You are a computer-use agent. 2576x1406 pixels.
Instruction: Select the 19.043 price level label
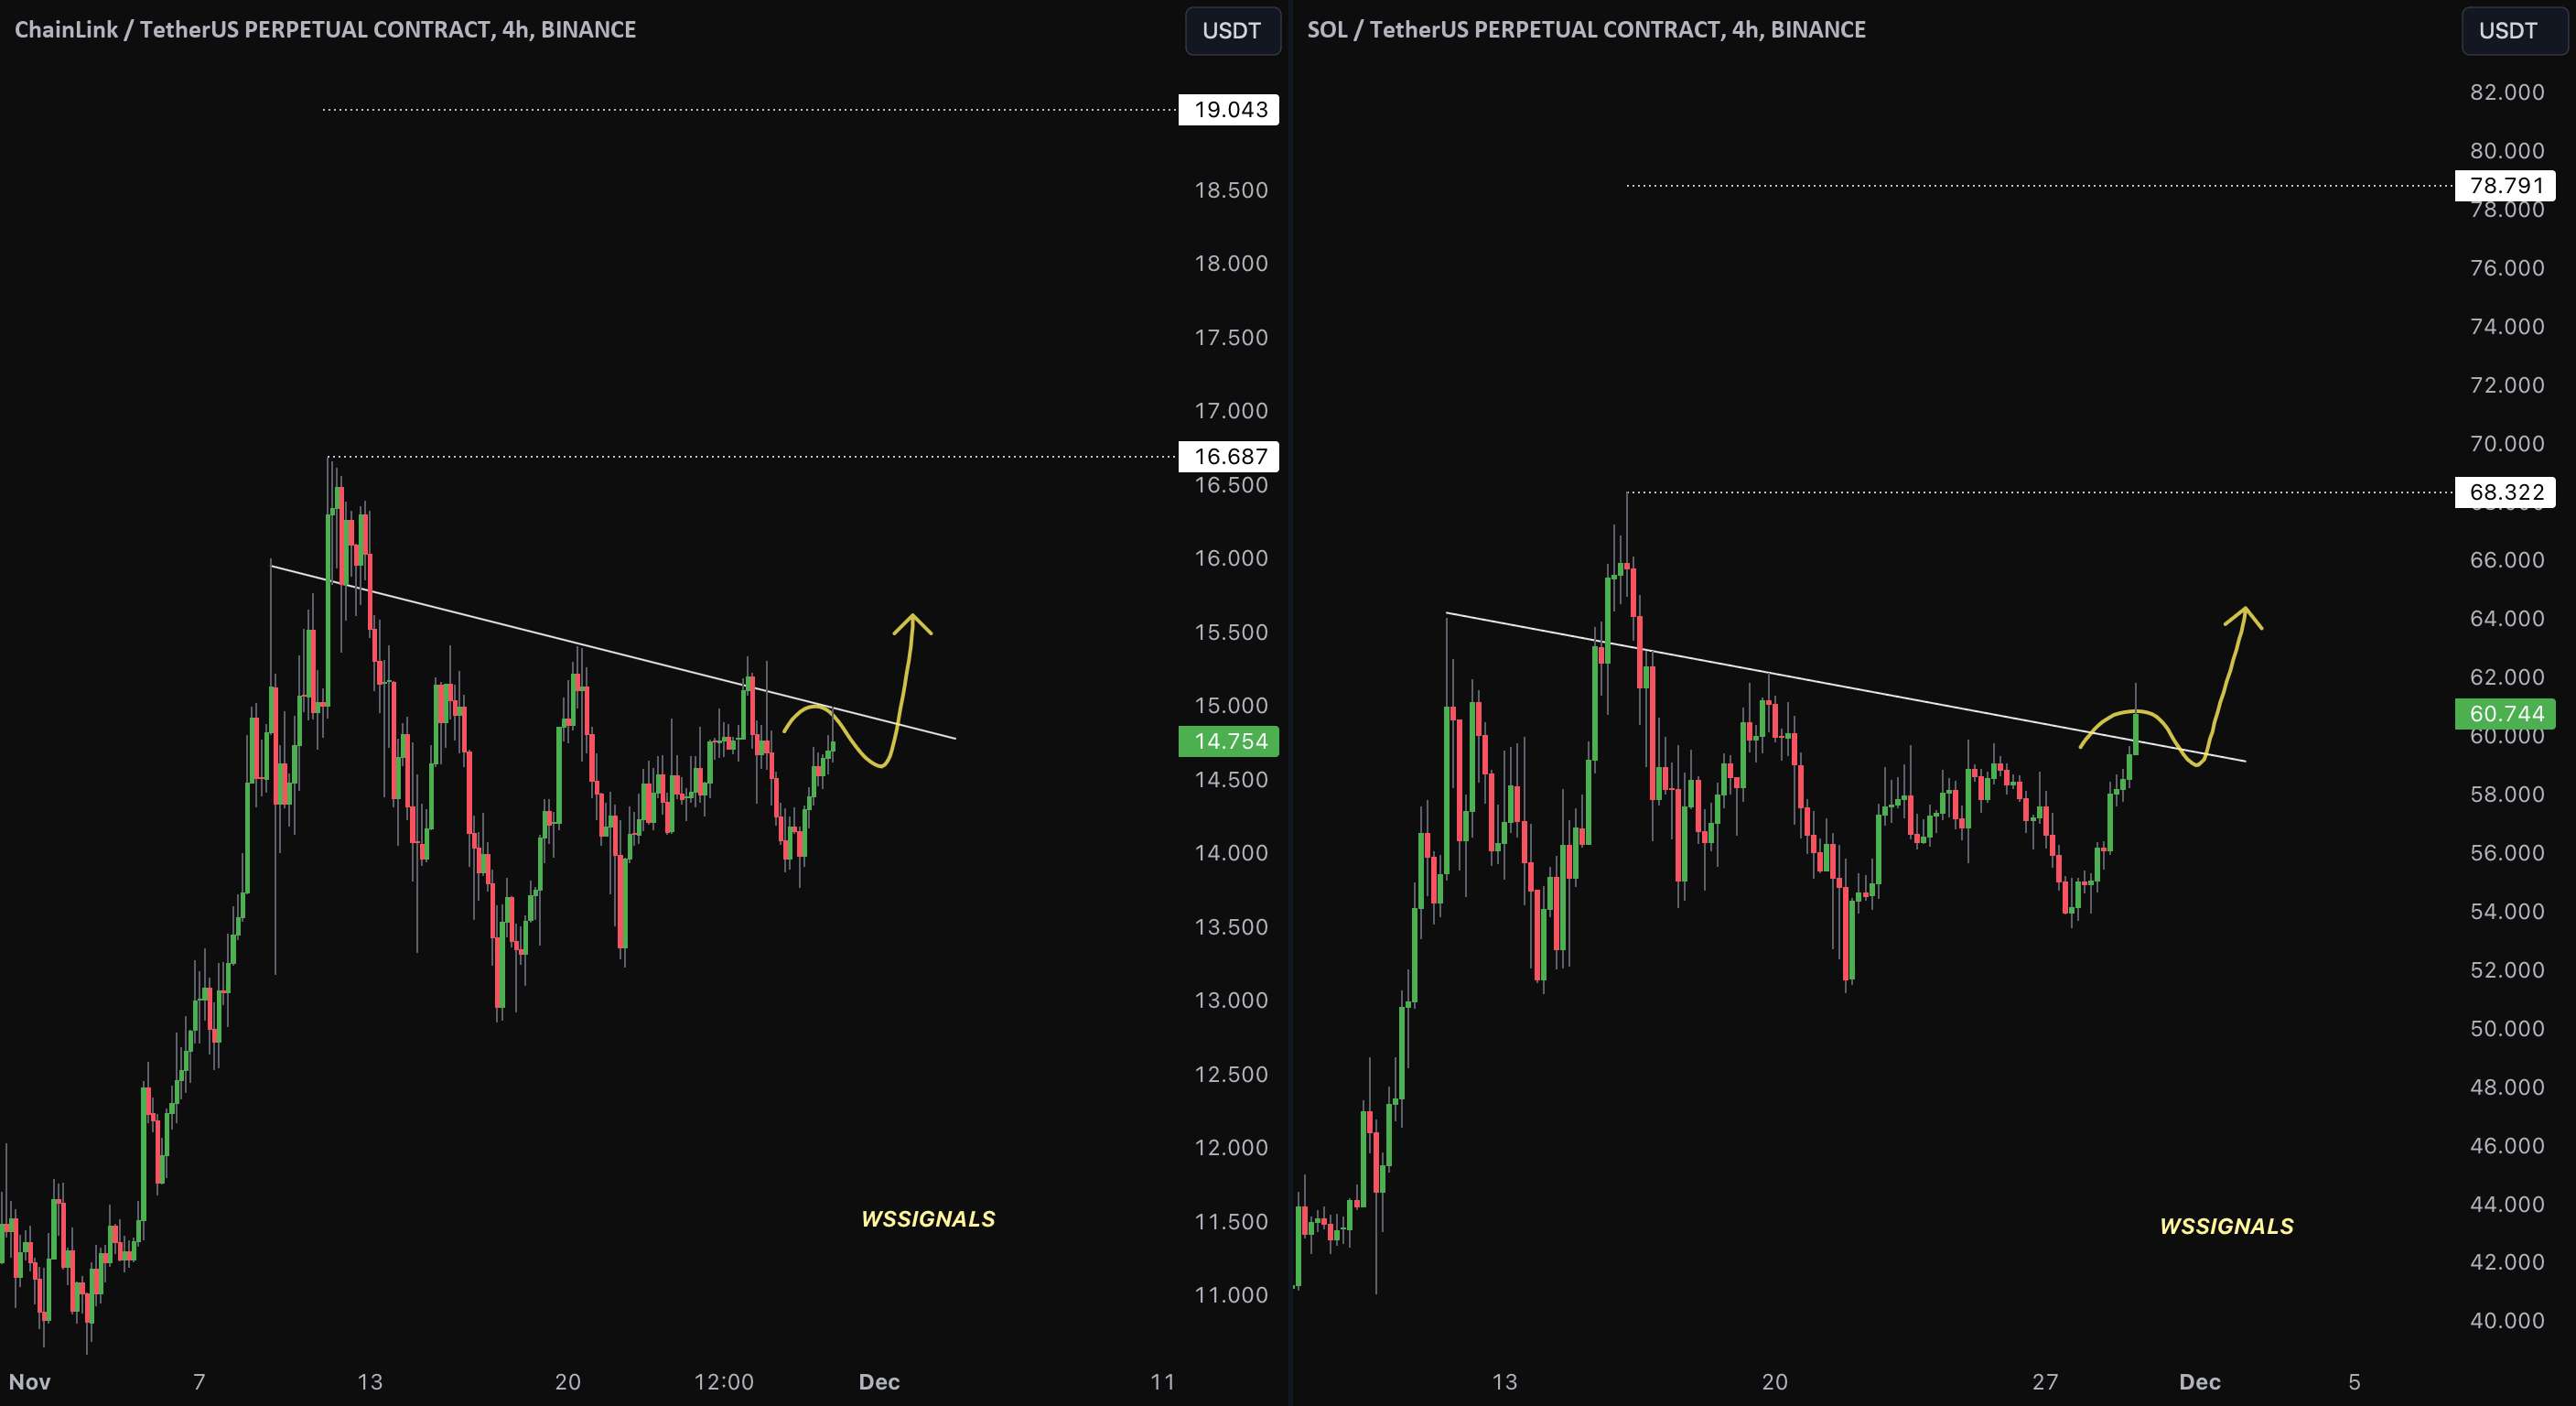1229,109
